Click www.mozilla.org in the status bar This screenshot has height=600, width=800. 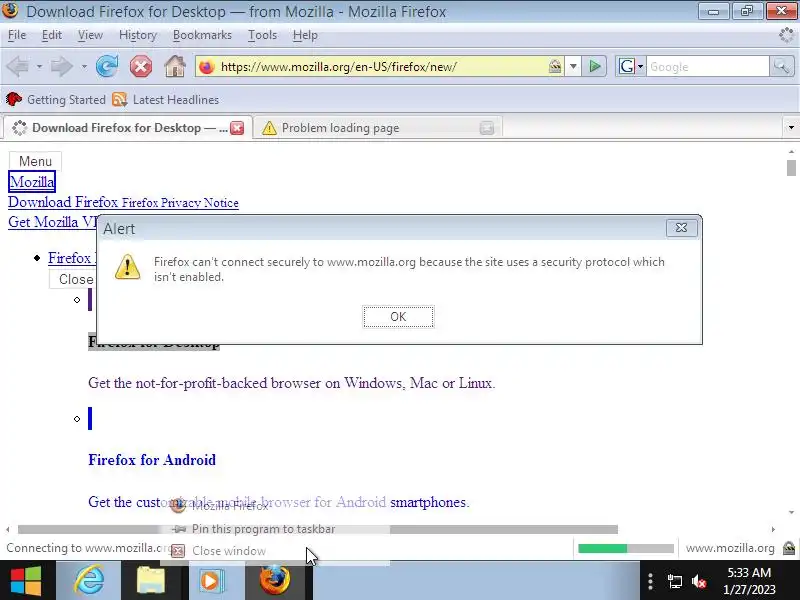coord(730,548)
